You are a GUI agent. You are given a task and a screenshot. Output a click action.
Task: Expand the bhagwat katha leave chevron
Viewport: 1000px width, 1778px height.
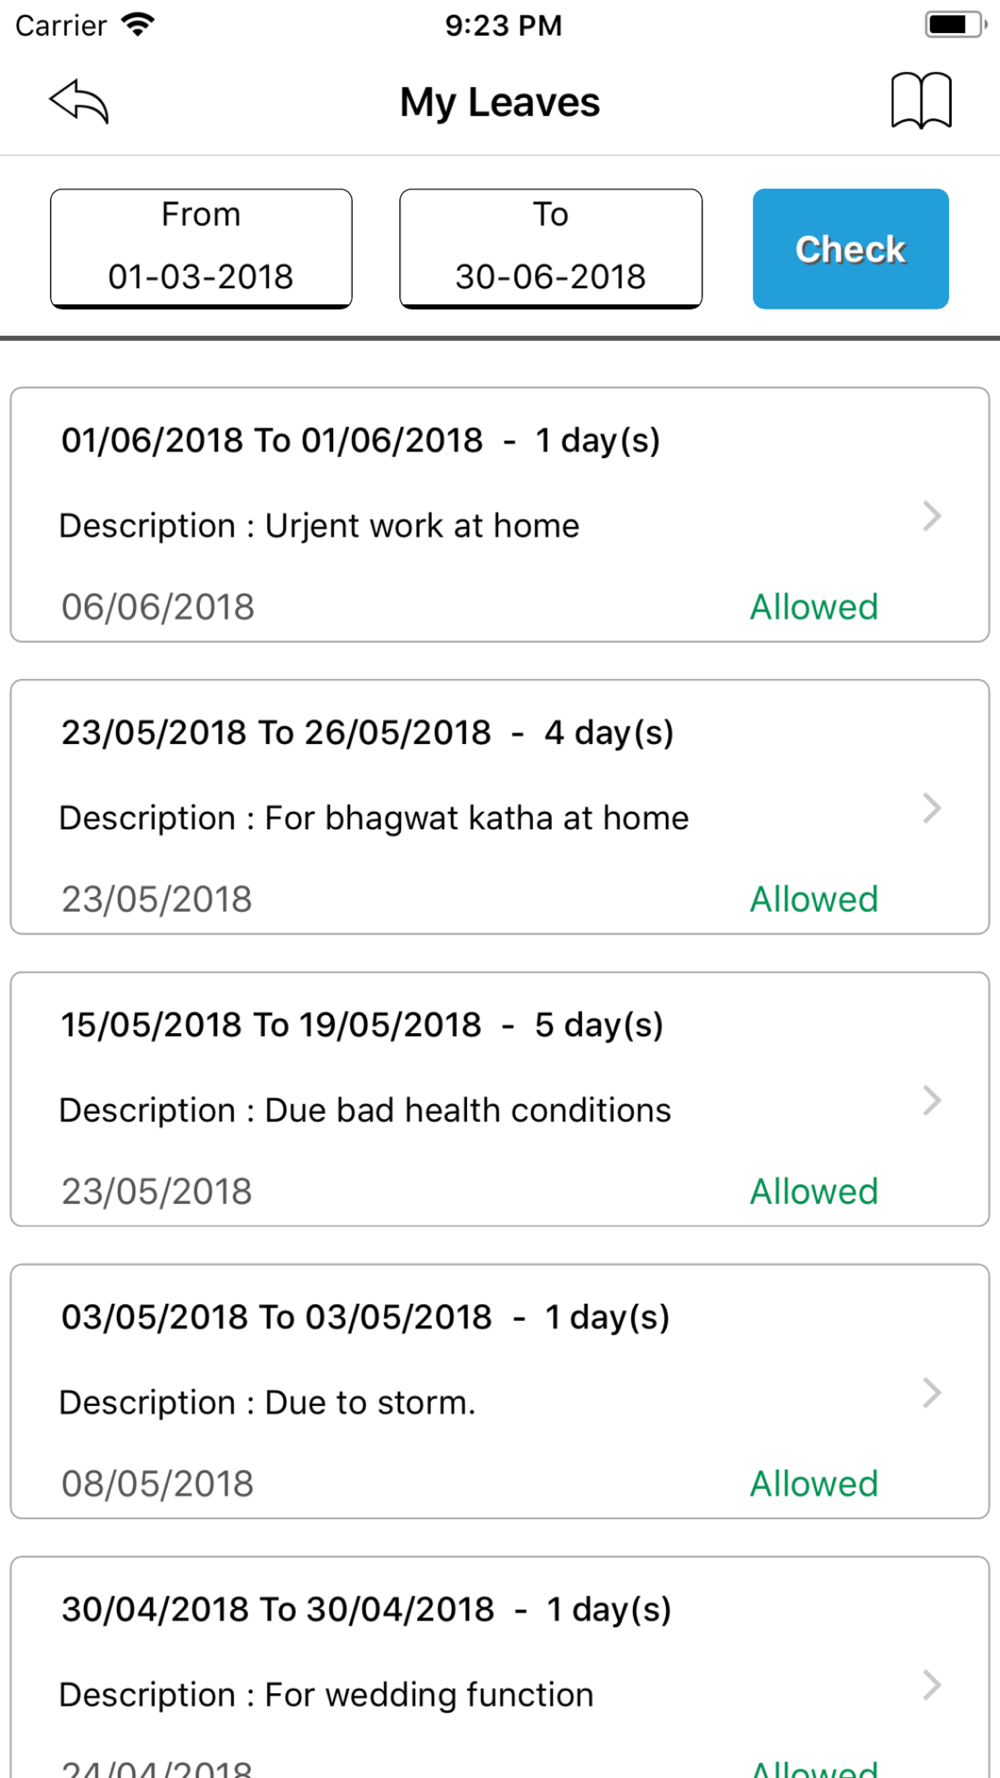coord(932,808)
